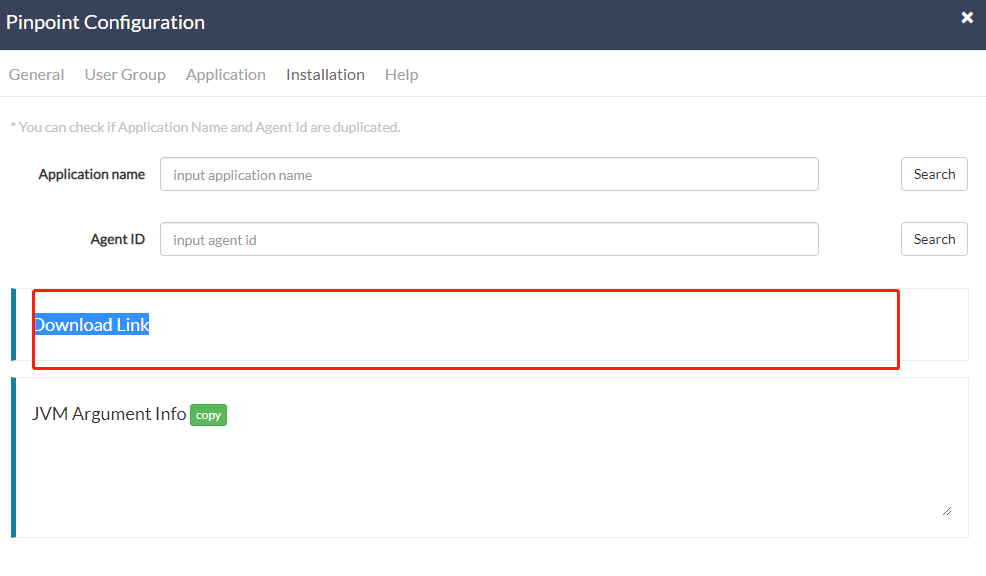Click the Agent ID input field
Image resolution: width=986 pixels, height=576 pixels.
[489, 239]
